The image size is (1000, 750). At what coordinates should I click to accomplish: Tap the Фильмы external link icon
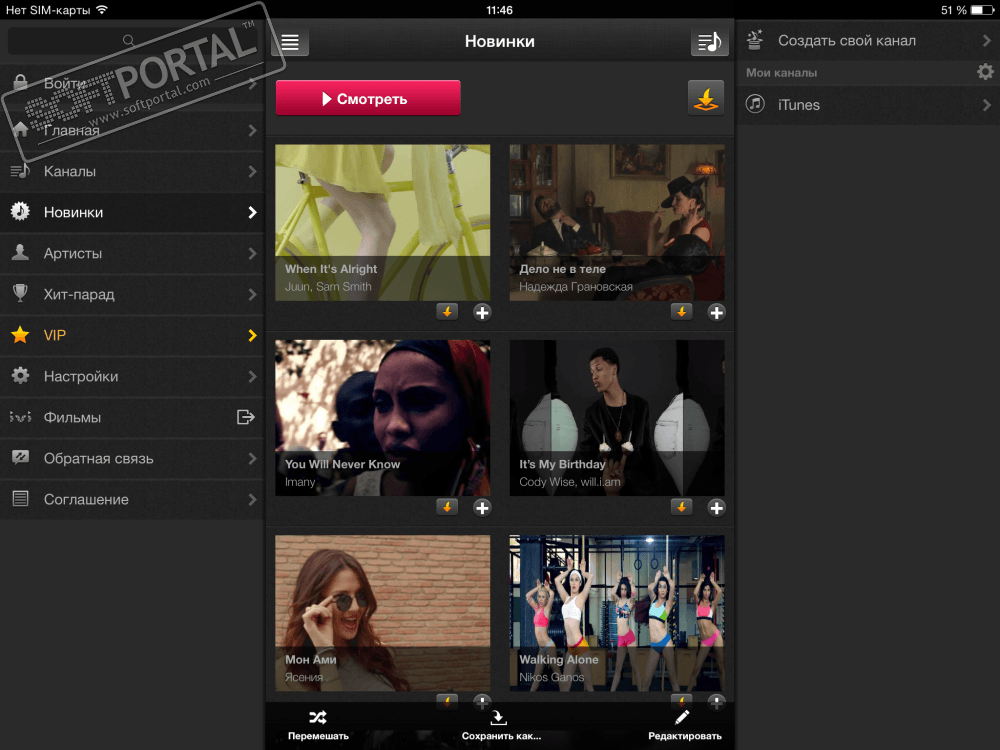pos(246,417)
